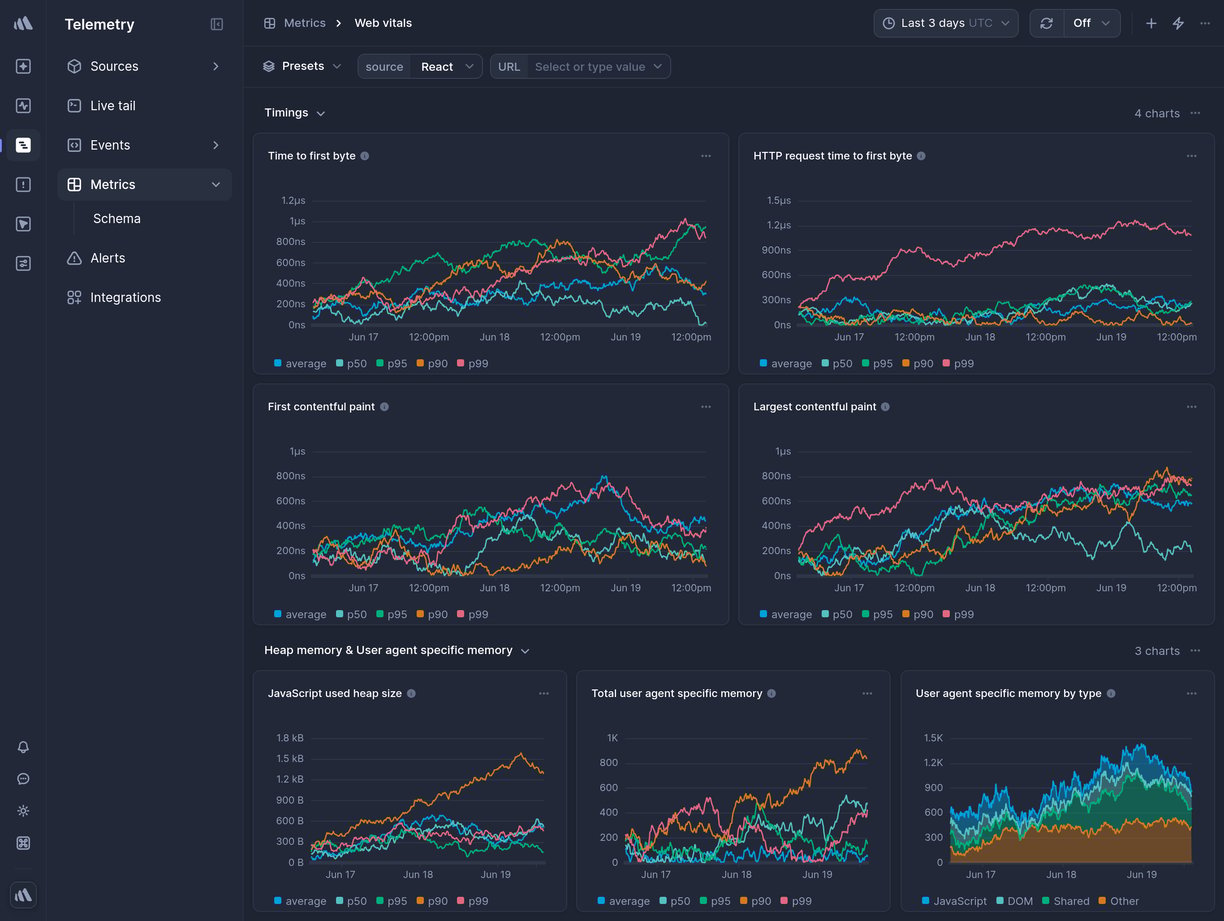Image resolution: width=1224 pixels, height=921 pixels.
Task: Open the top bar more options ellipsis
Action: [1204, 23]
